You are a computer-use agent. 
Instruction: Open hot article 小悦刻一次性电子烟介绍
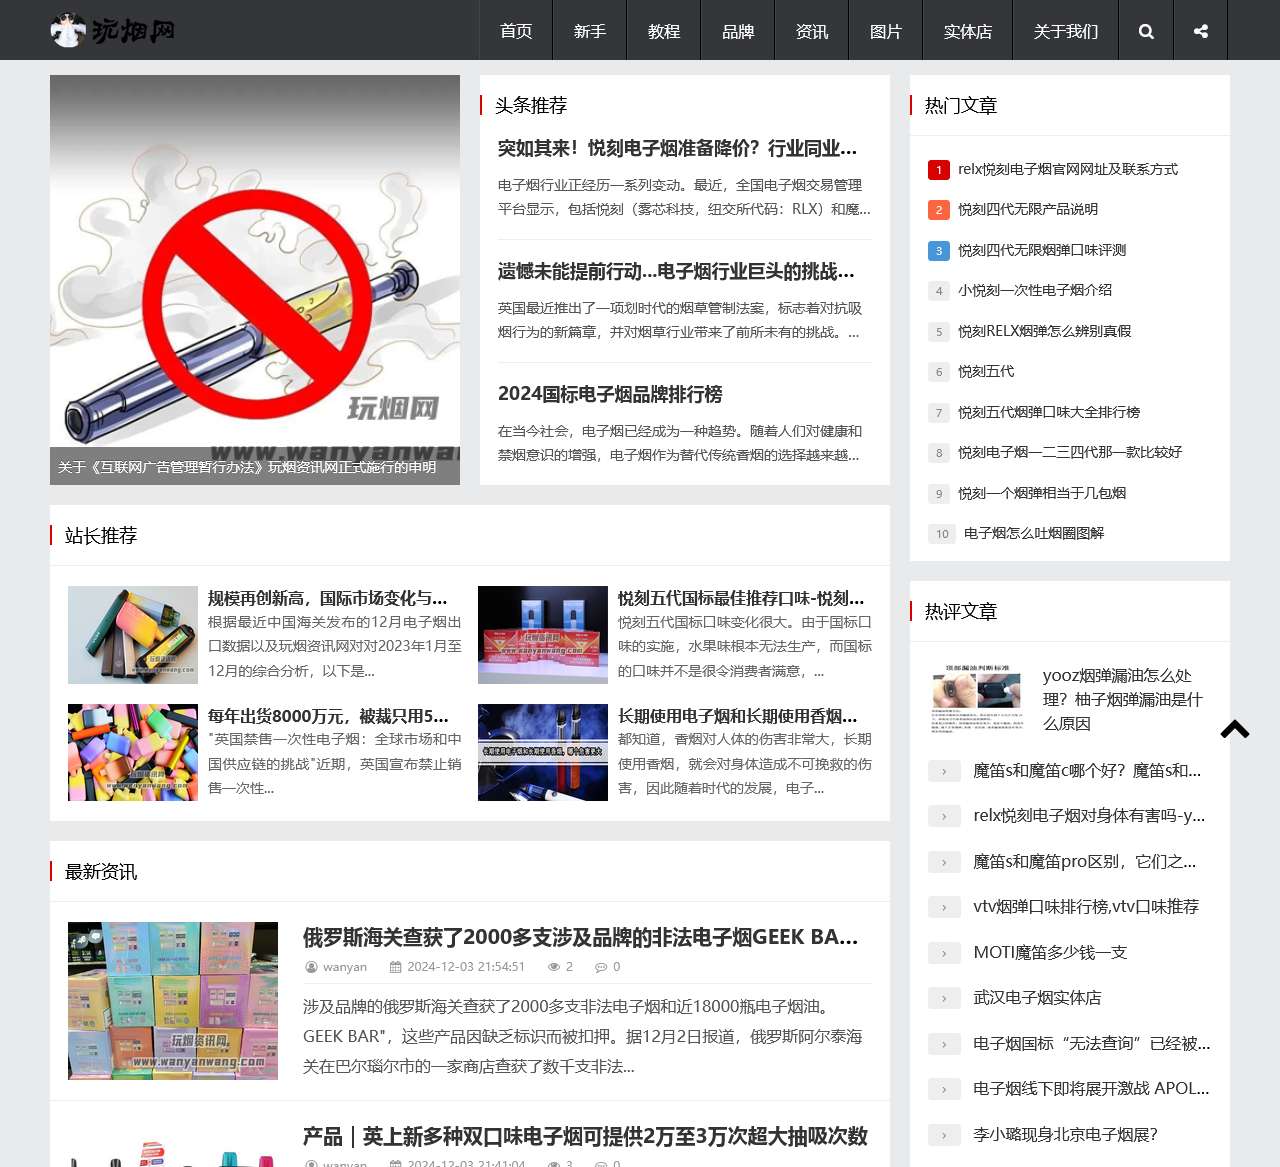click(x=1035, y=290)
